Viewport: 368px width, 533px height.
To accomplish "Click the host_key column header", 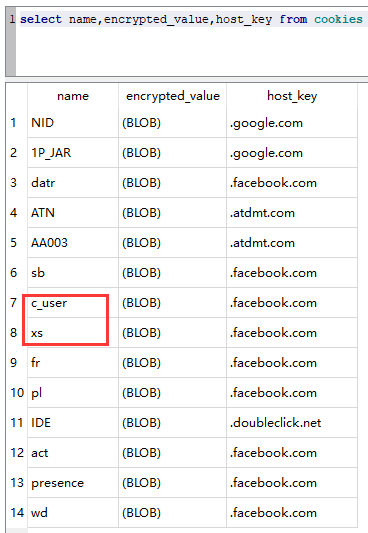I will click(x=292, y=96).
